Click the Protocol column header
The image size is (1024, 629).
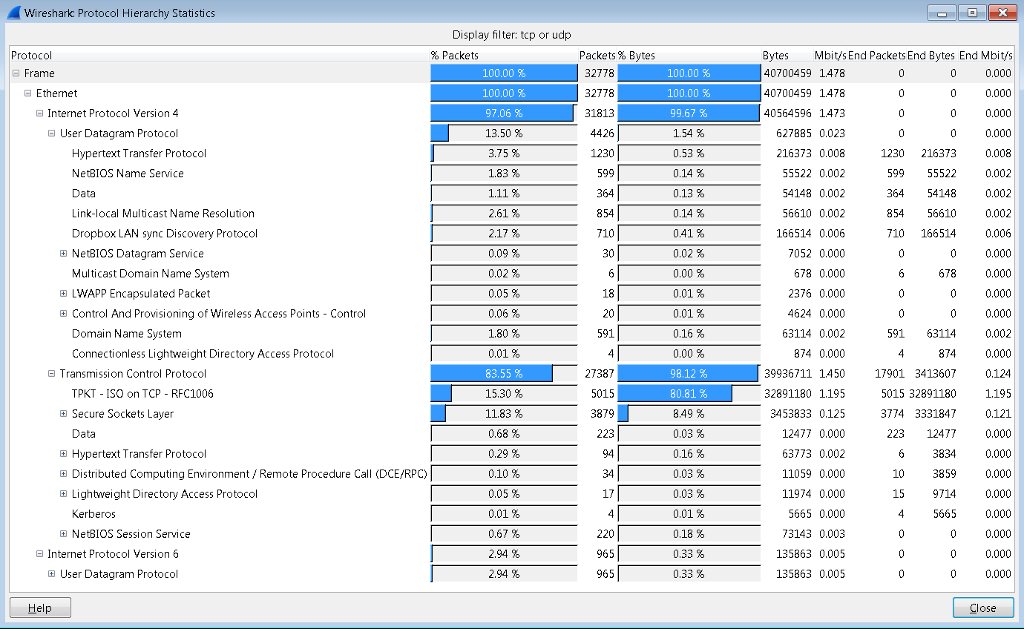219,56
